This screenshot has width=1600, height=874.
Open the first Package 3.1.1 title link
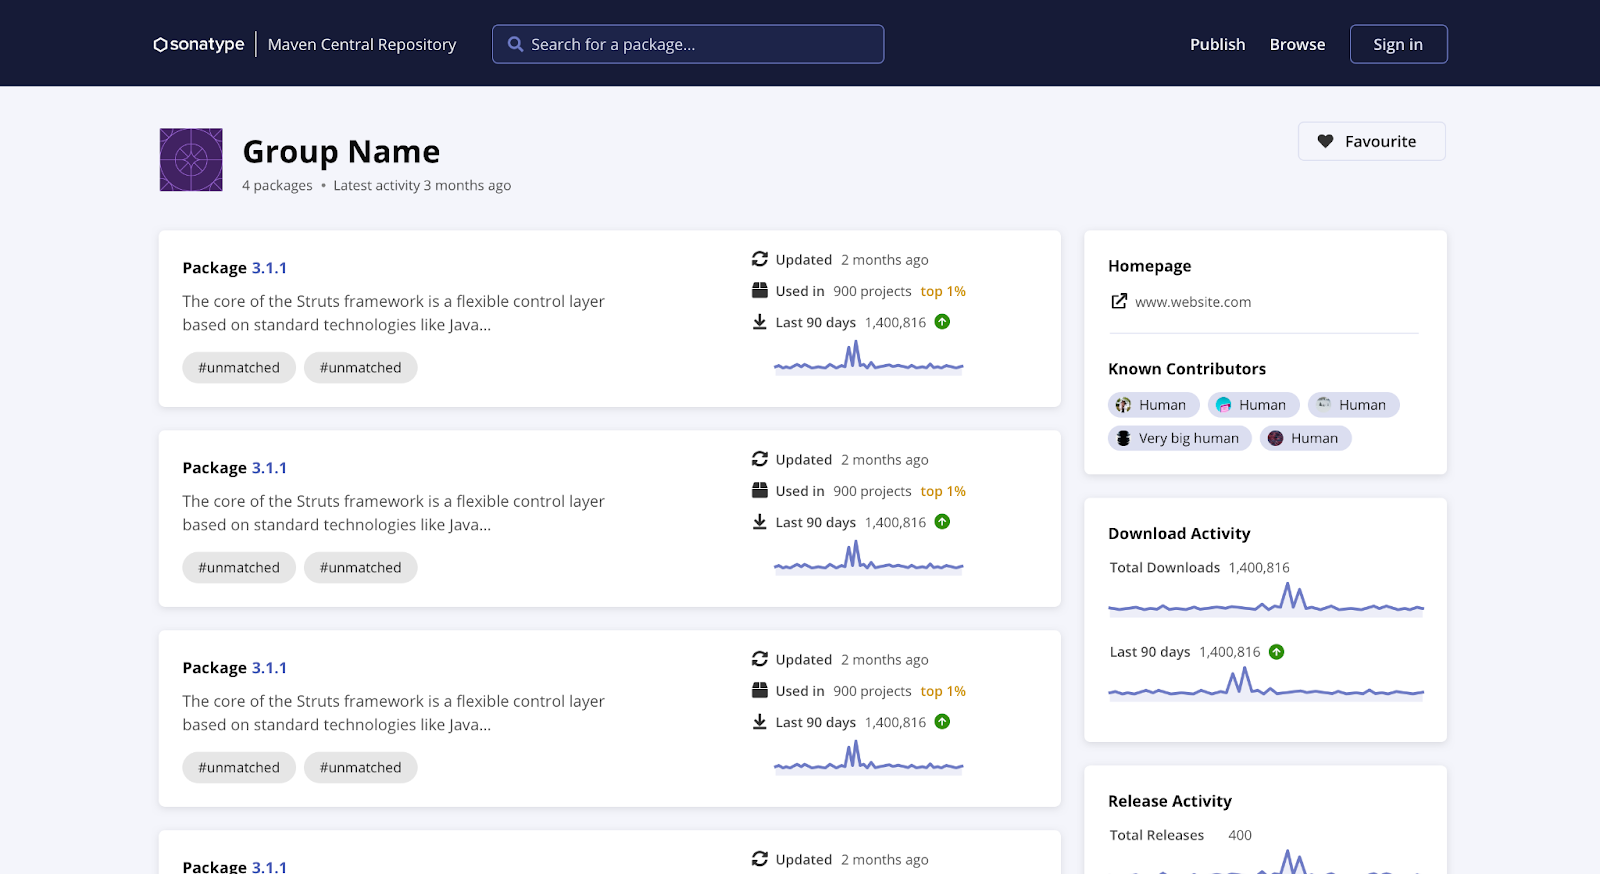click(234, 268)
